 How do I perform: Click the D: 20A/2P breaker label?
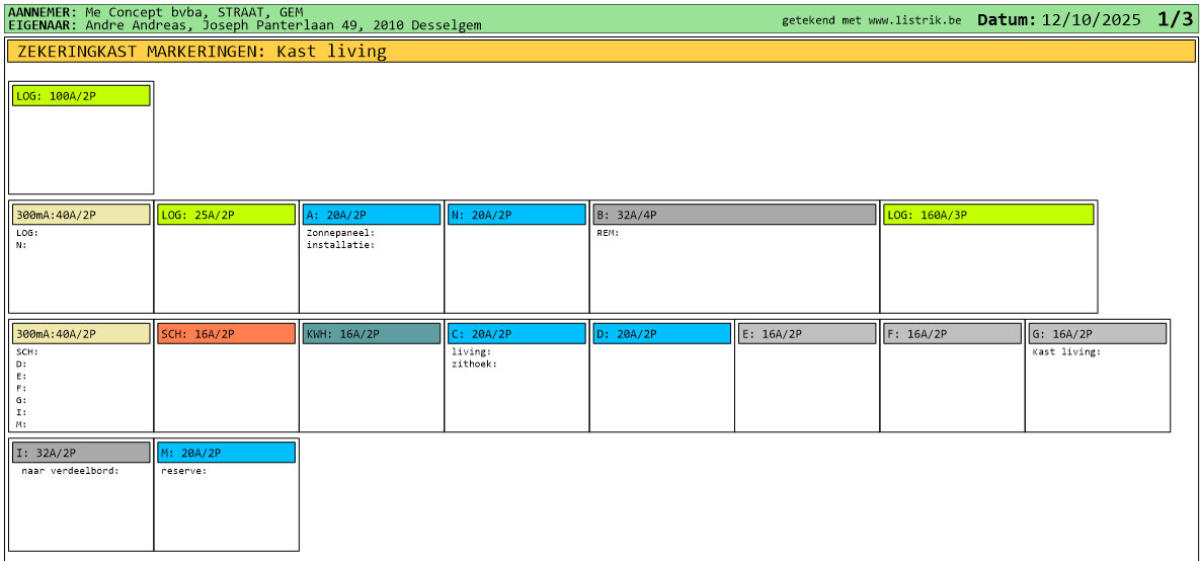click(661, 334)
